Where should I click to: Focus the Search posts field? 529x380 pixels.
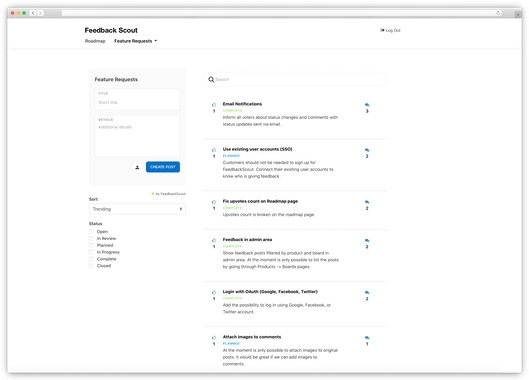[x=295, y=79]
